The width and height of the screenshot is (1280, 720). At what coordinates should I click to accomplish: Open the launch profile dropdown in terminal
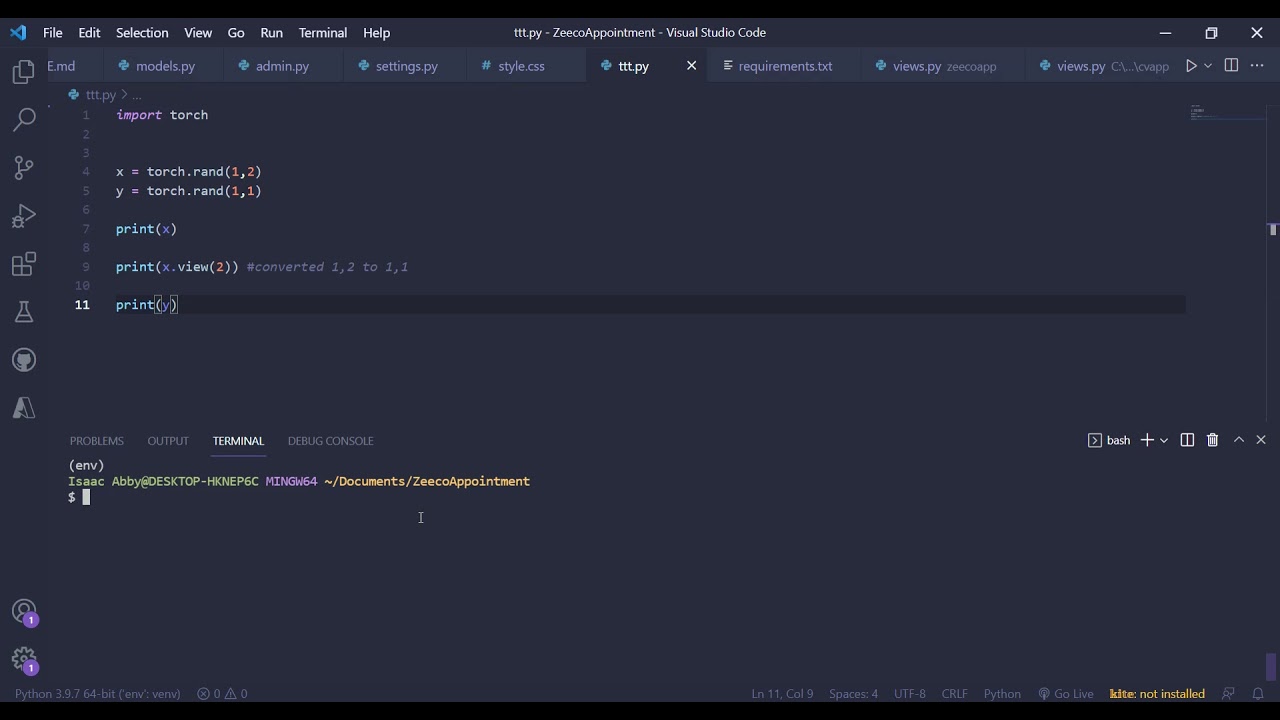(1164, 440)
